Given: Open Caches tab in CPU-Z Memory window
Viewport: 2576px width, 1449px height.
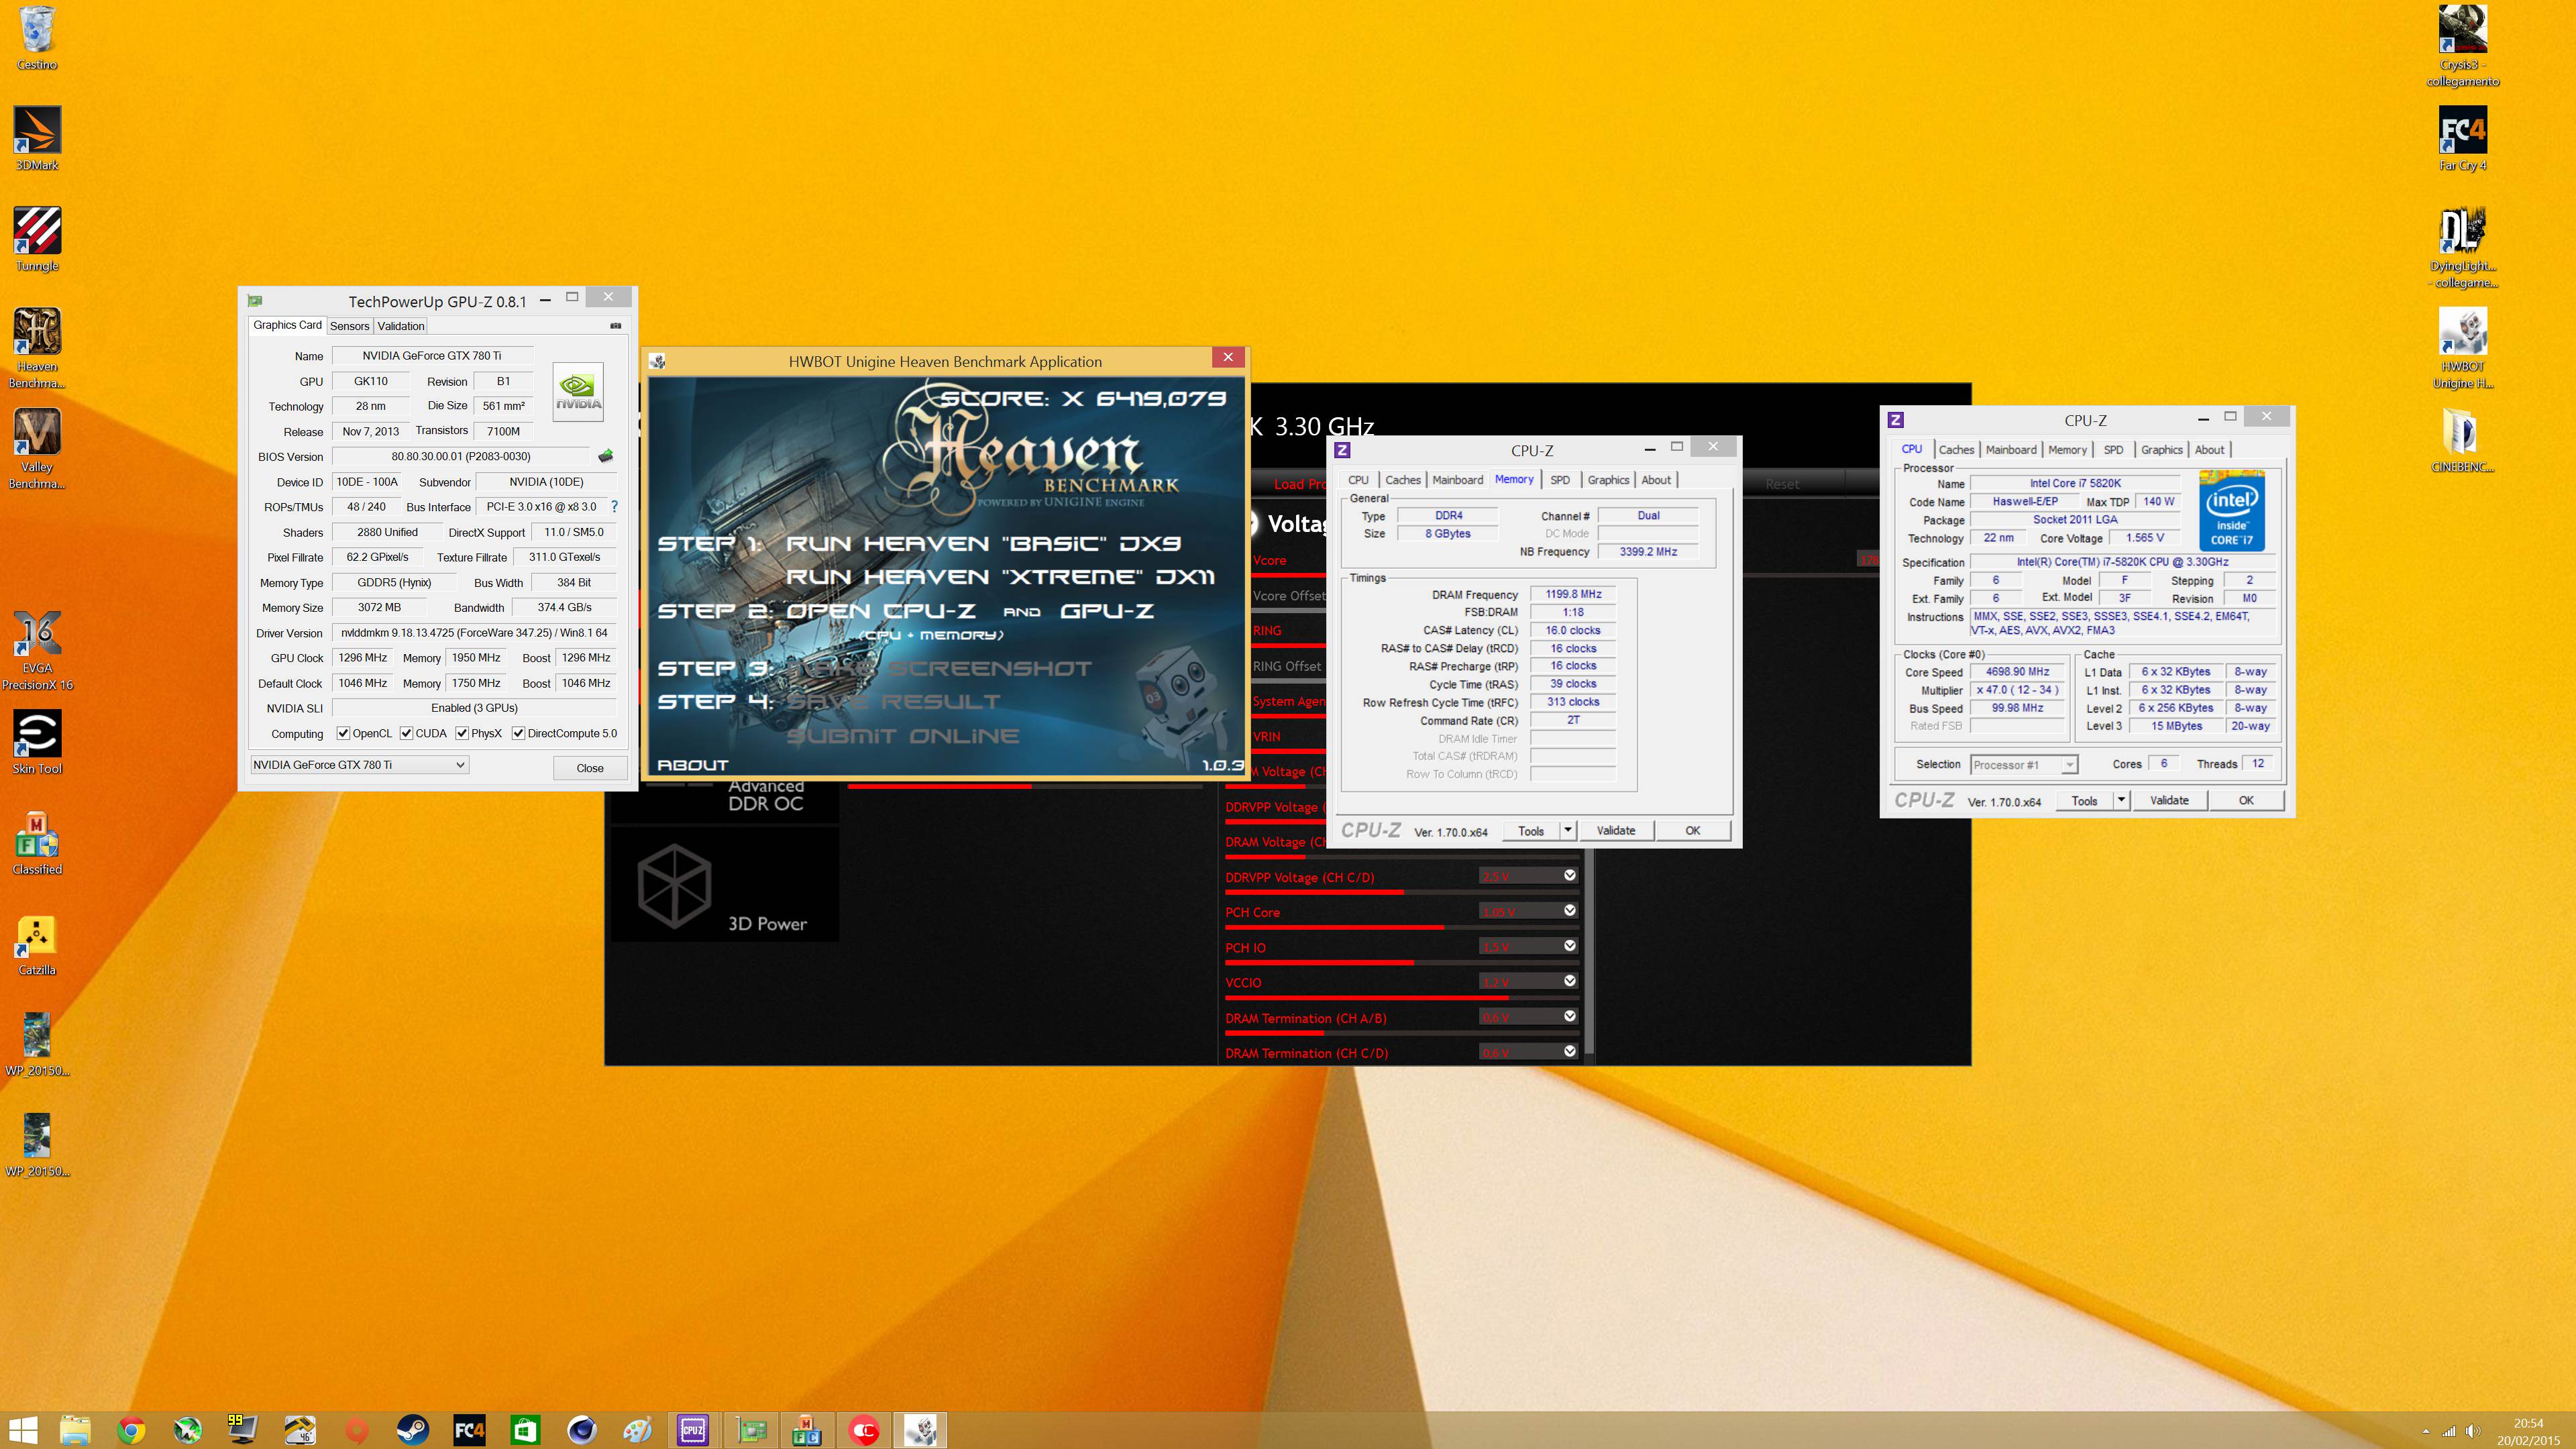Looking at the screenshot, I should 1402,480.
